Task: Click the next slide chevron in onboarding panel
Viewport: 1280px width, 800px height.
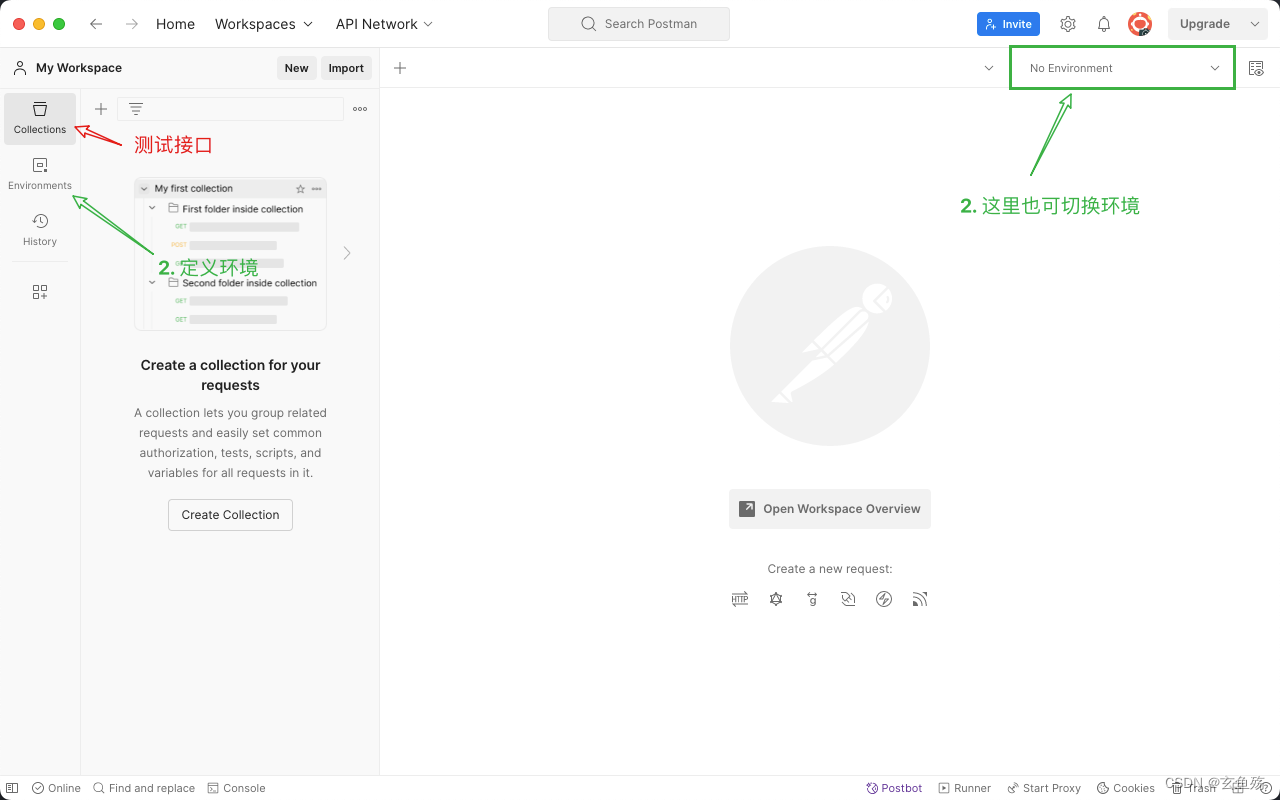Action: coord(347,253)
